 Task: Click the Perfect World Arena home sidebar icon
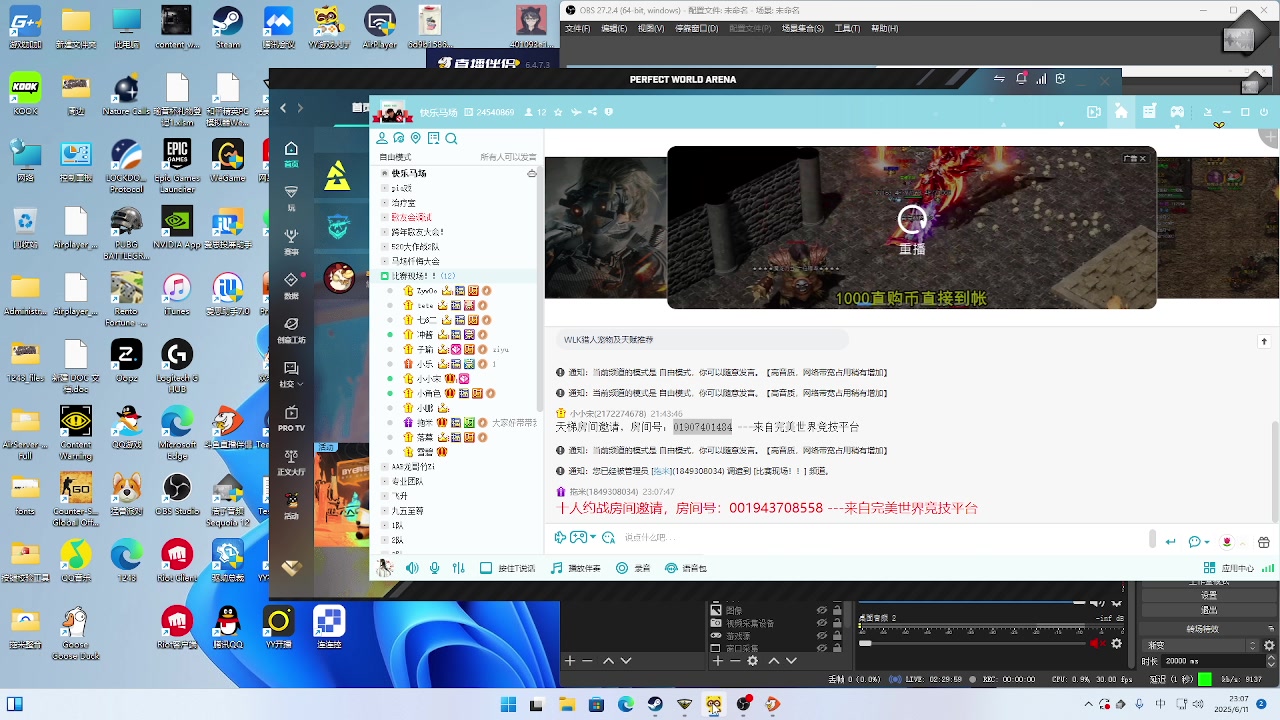(291, 153)
